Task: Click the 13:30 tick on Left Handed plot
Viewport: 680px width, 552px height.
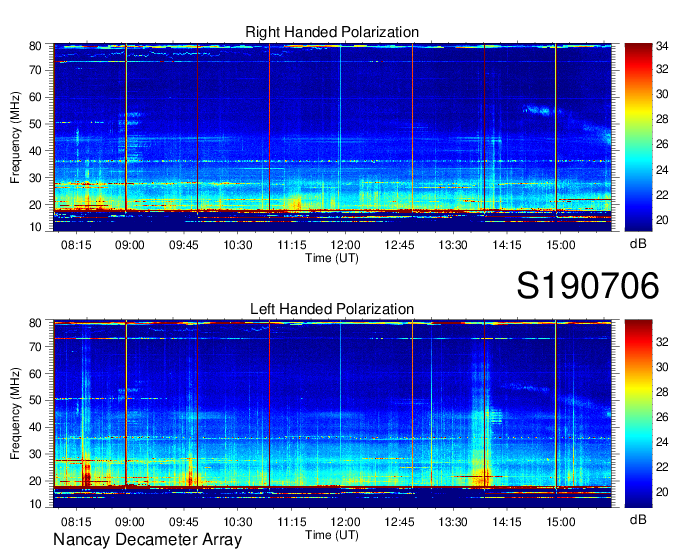Action: pyautogui.click(x=453, y=522)
